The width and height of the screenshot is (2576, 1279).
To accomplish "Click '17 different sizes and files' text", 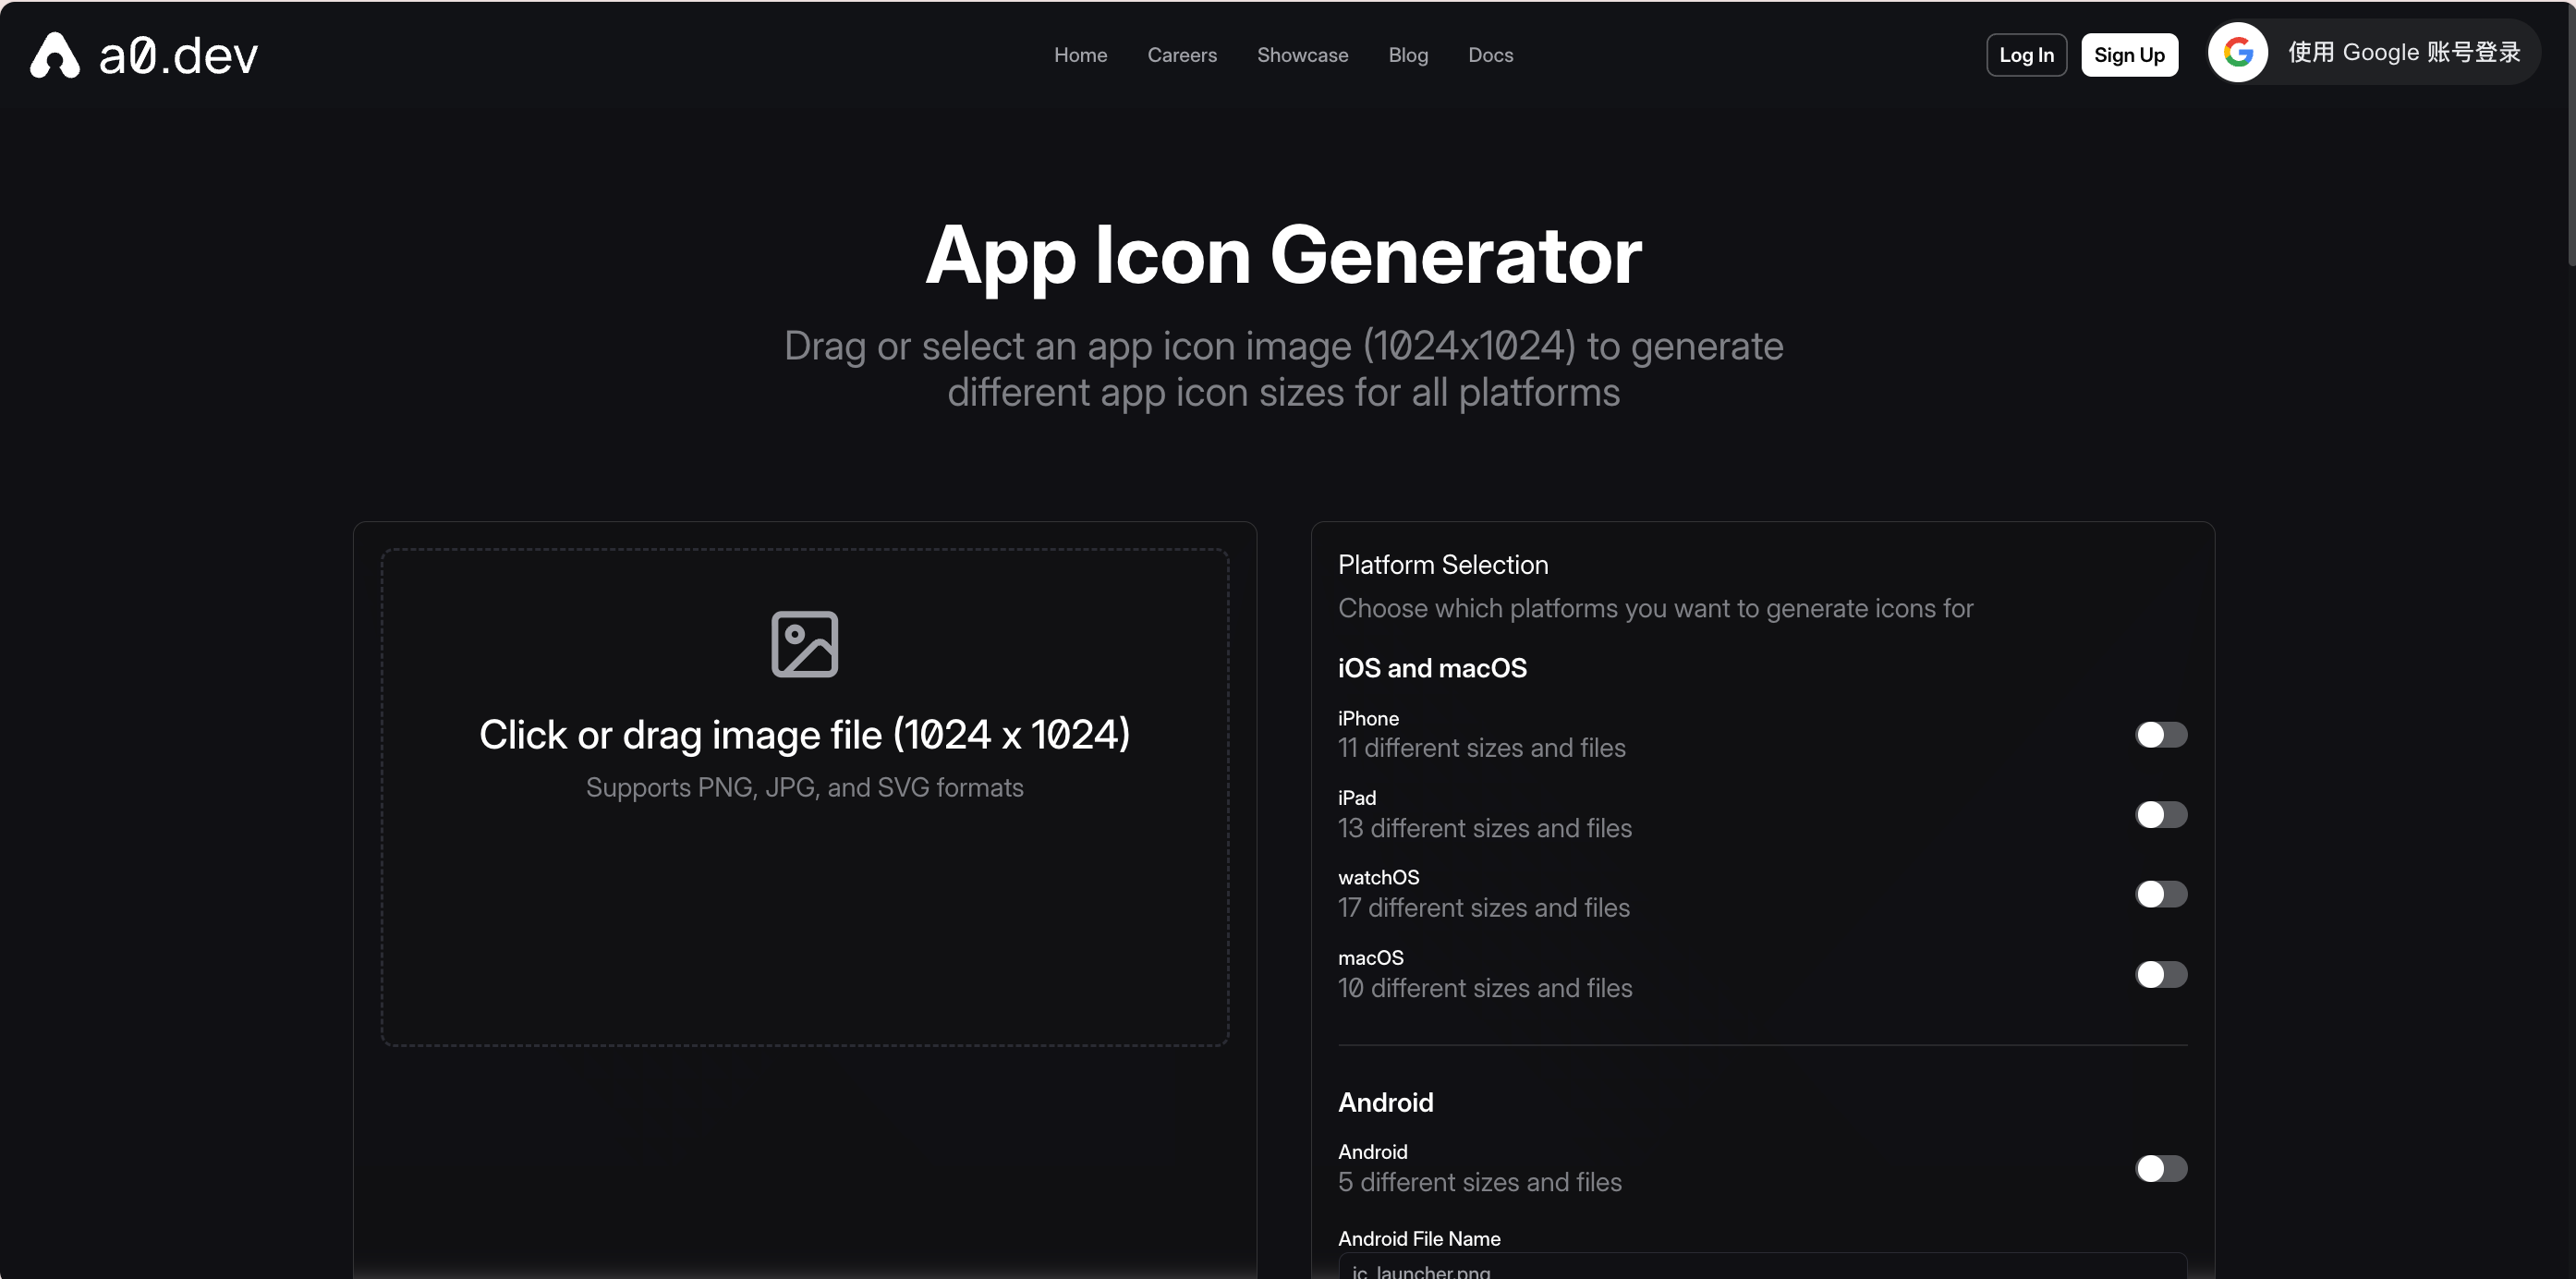I will 1483,908.
